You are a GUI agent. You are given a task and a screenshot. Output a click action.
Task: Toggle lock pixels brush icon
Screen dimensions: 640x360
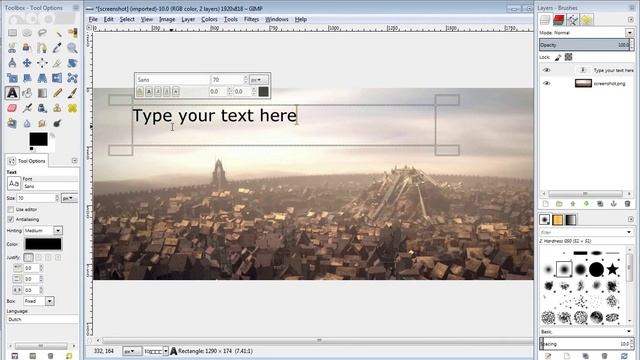point(558,57)
